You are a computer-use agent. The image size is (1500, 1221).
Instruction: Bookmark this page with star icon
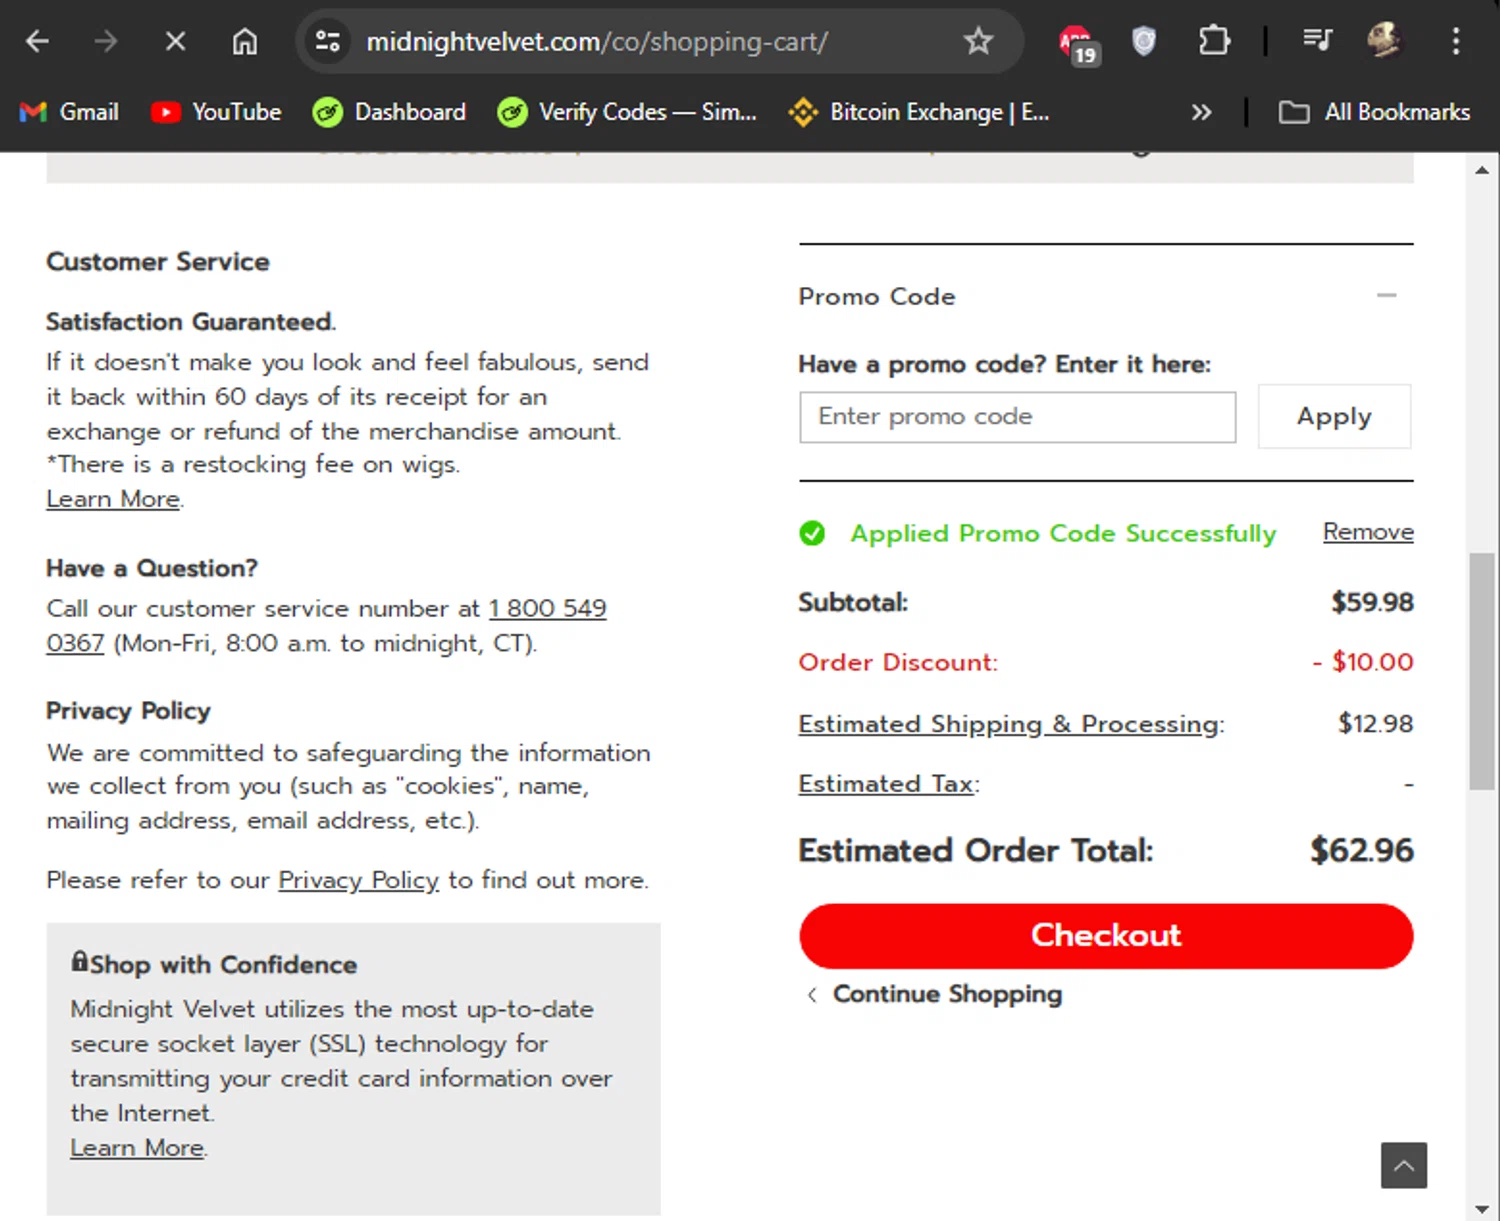click(978, 41)
